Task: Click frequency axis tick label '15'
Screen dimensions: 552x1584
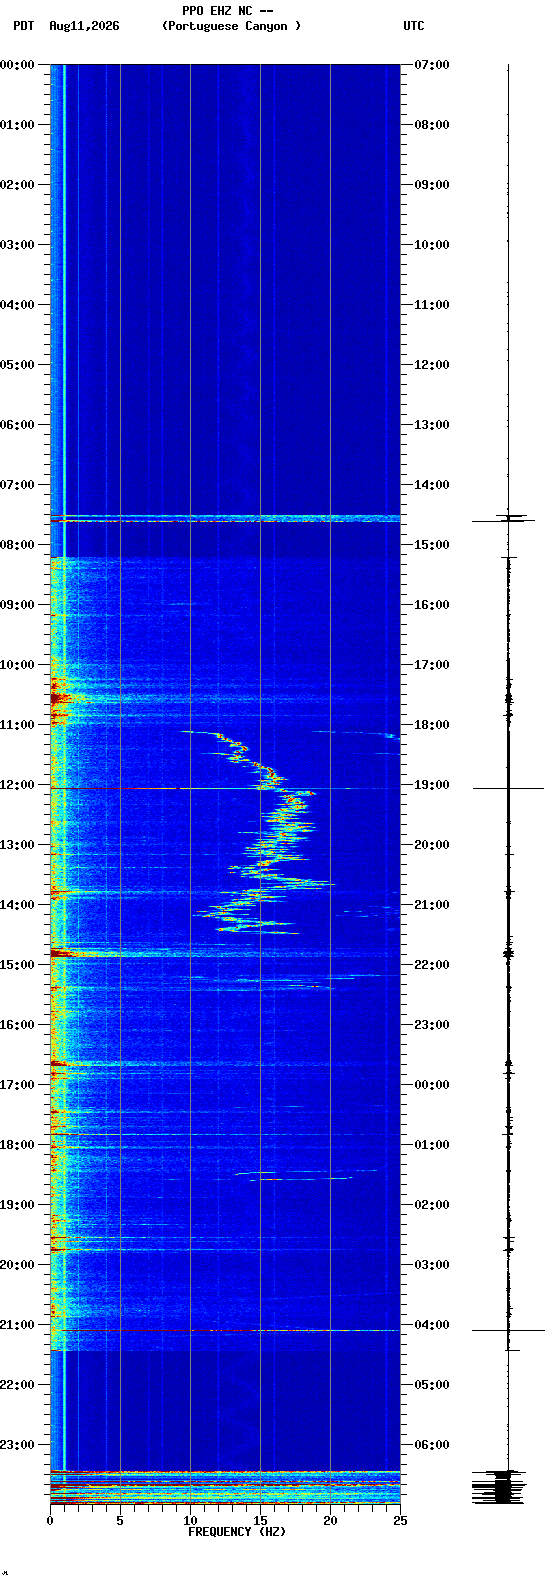Action: pyautogui.click(x=260, y=1521)
